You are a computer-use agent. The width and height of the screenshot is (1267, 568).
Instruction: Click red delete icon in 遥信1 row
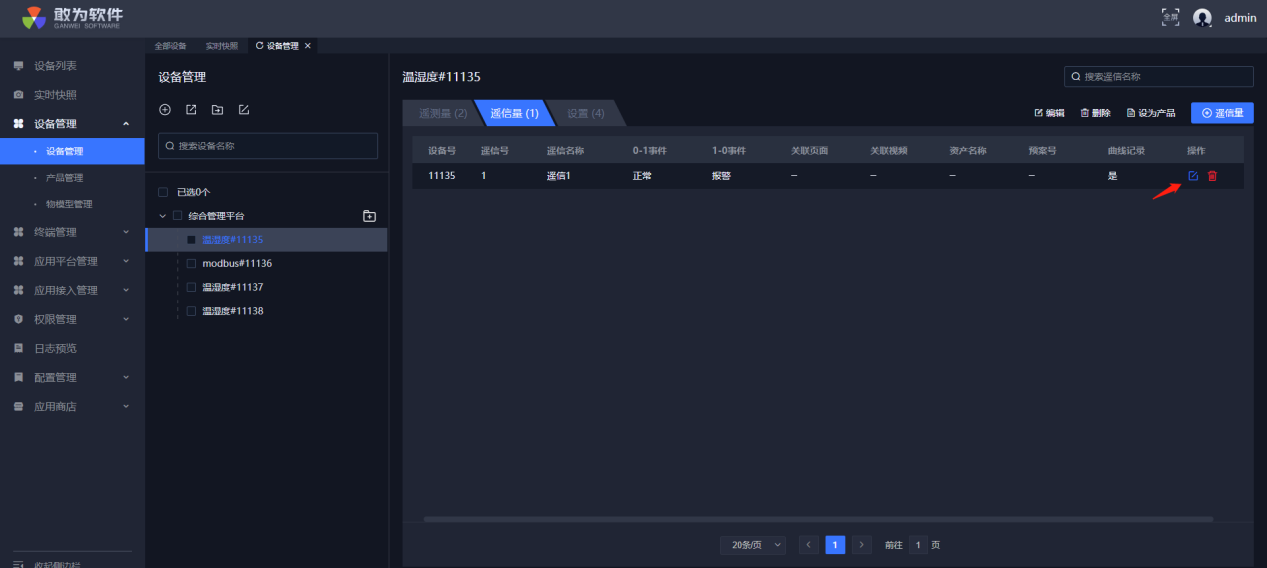1212,176
